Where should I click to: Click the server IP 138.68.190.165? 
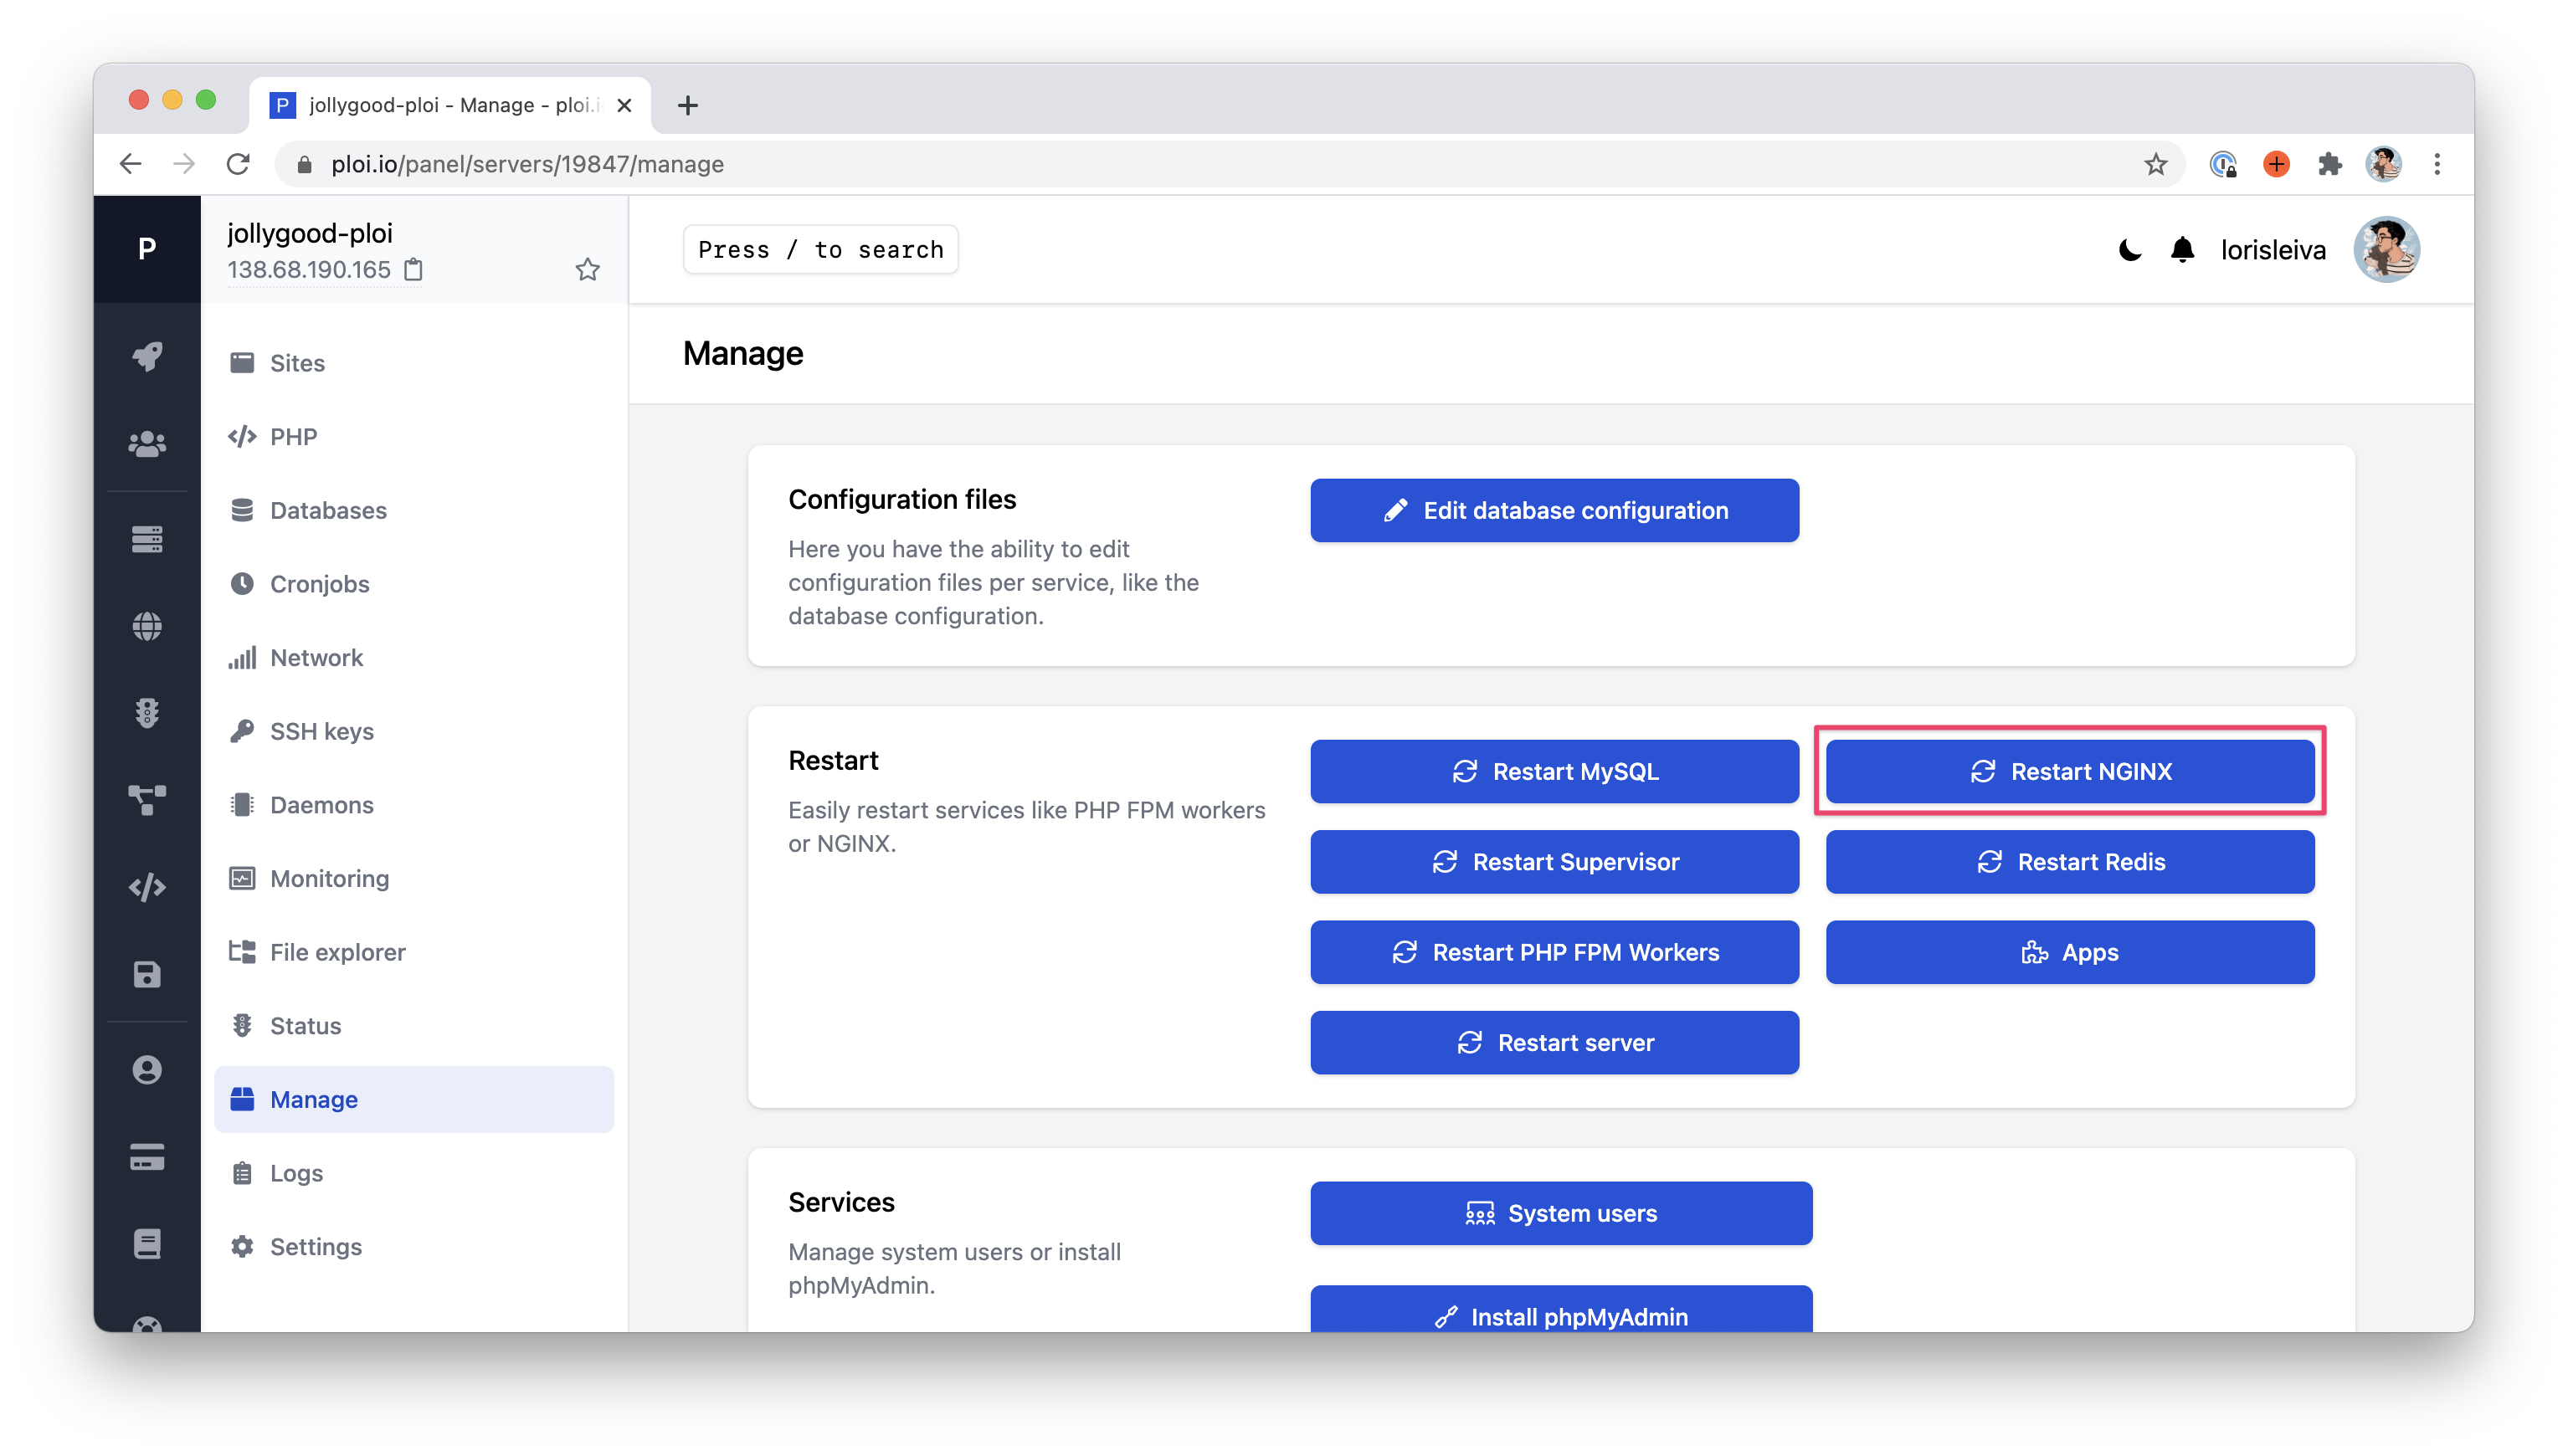pyautogui.click(x=309, y=270)
